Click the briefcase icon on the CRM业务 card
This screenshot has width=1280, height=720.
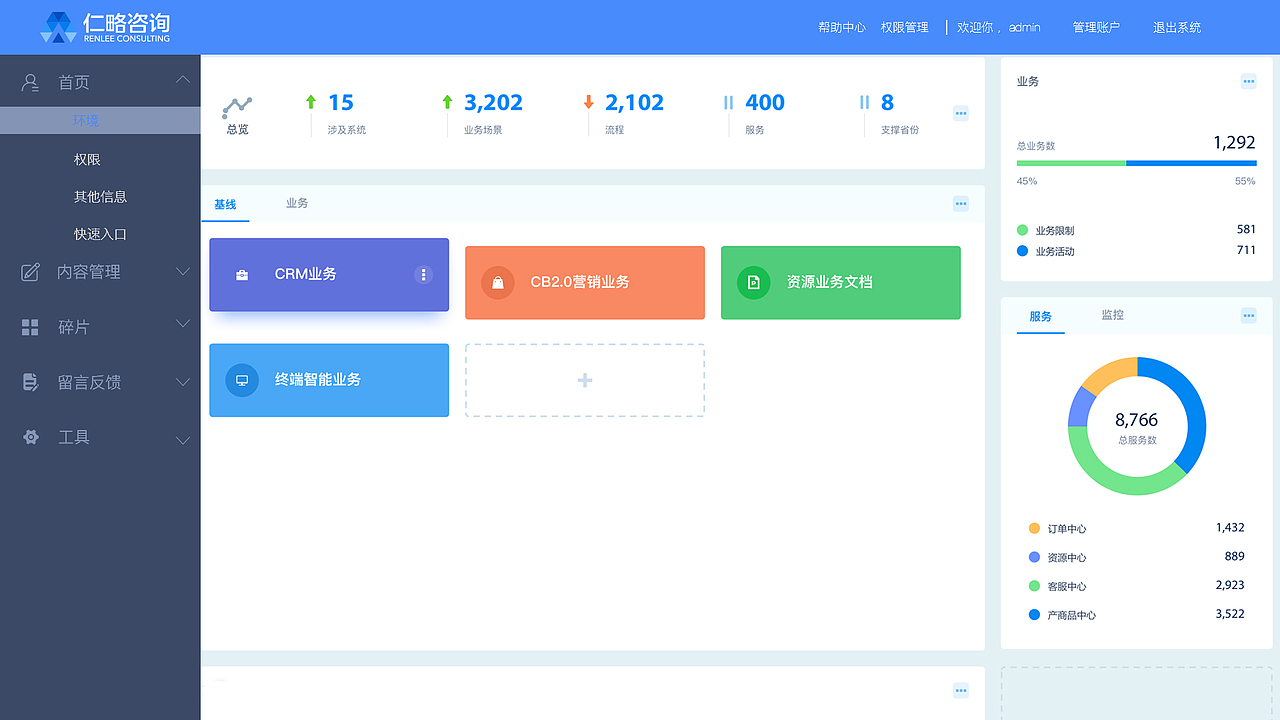coord(241,274)
